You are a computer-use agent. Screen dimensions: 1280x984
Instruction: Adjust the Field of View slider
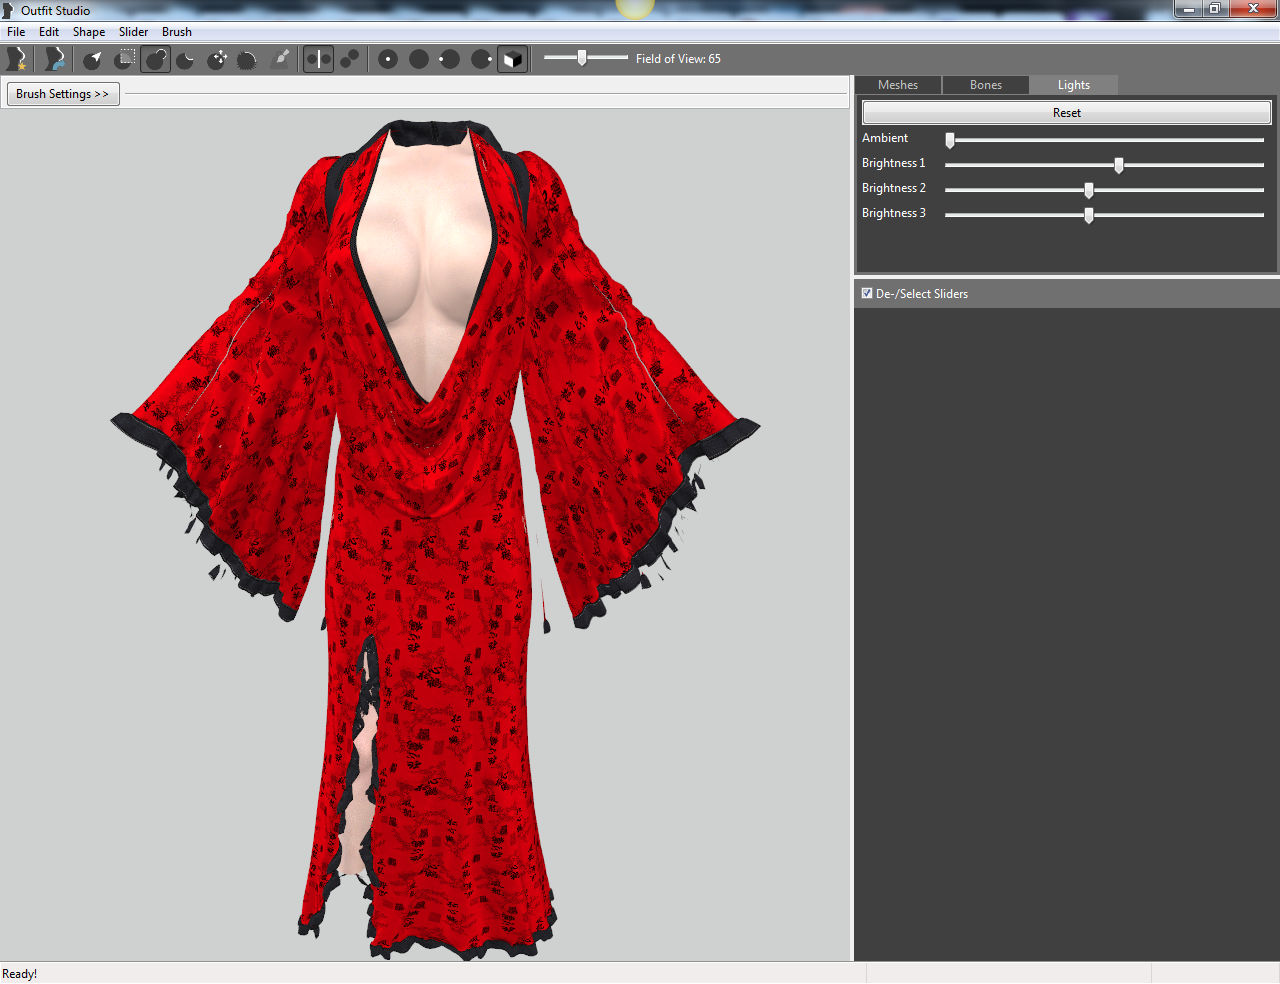tap(586, 58)
